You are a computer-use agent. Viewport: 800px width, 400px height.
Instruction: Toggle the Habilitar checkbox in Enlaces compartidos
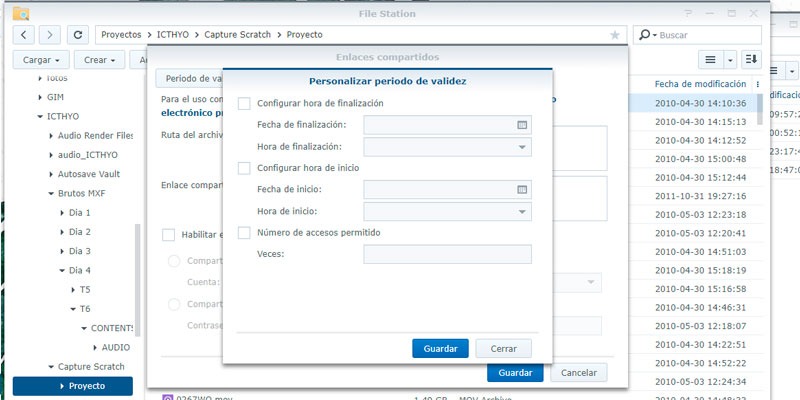click(168, 235)
